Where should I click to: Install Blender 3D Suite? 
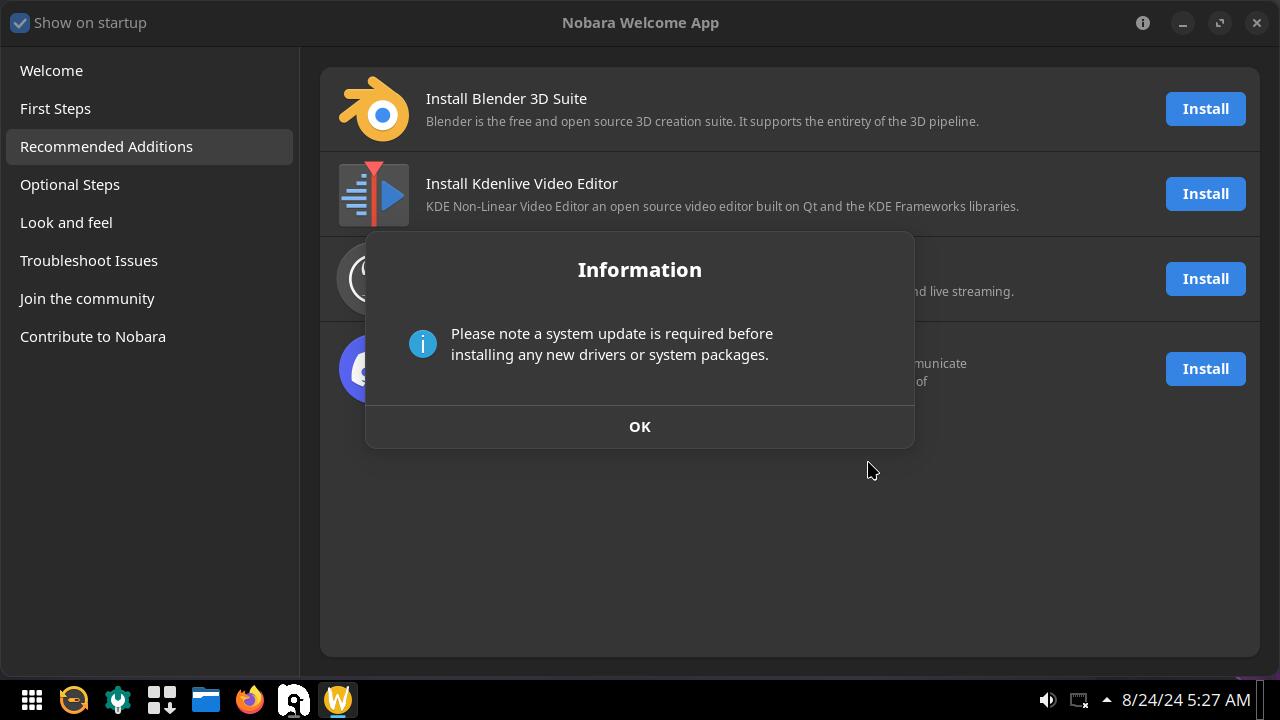[1205, 109]
